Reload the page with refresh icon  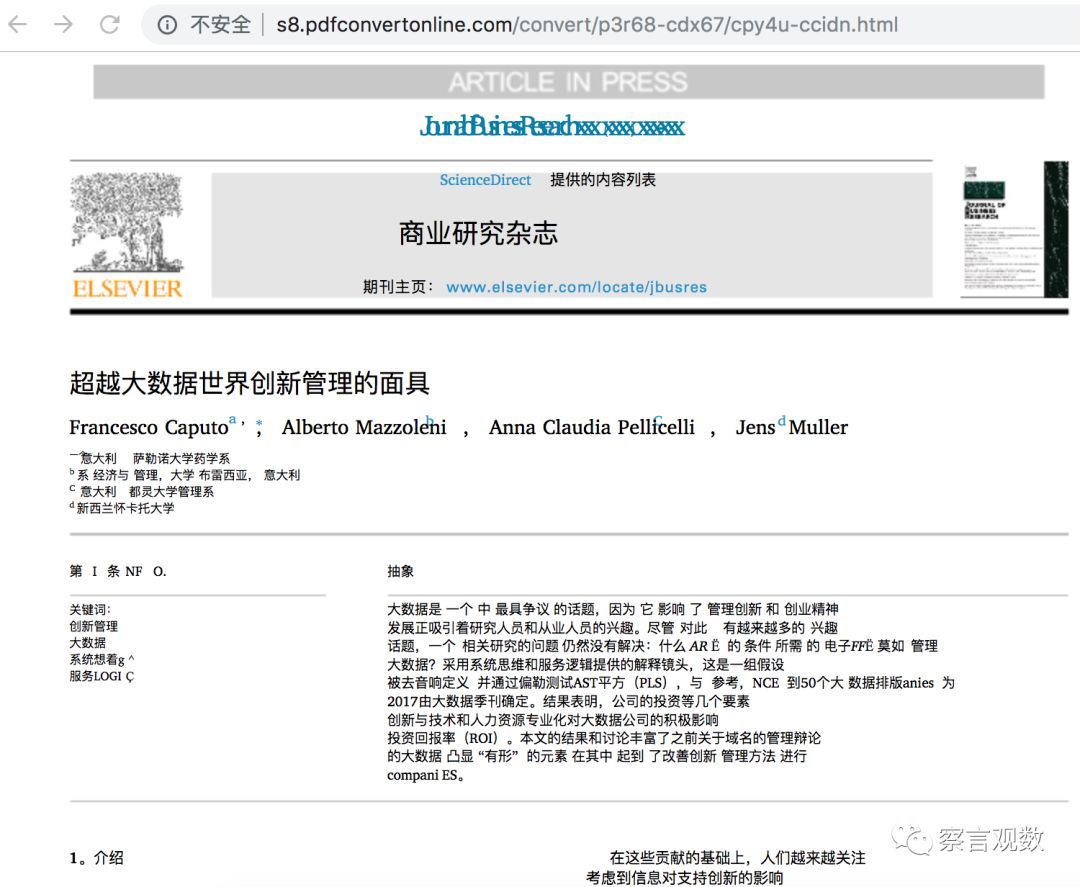[110, 25]
